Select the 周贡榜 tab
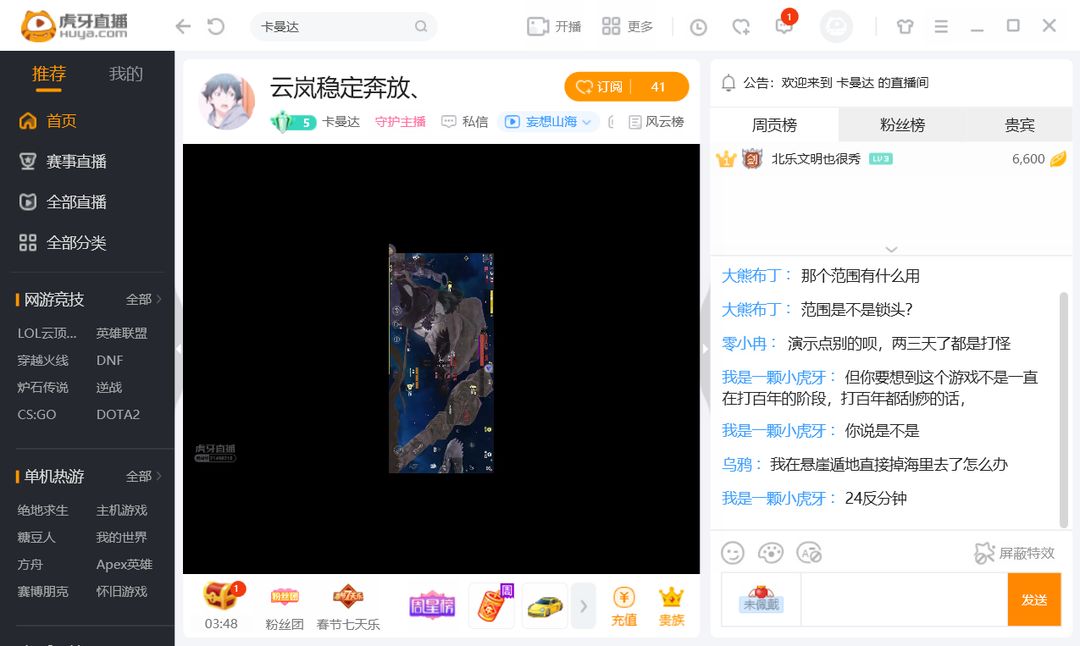 click(x=774, y=125)
